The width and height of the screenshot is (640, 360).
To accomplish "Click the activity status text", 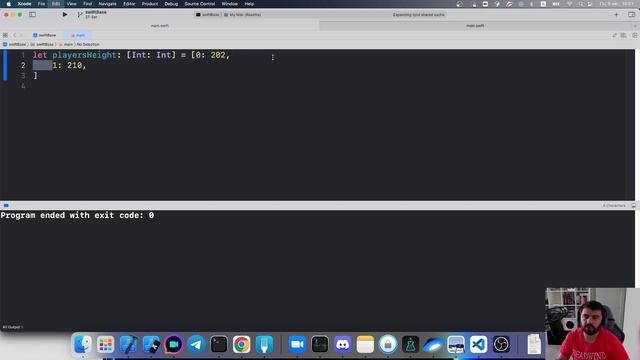I will click(419, 15).
